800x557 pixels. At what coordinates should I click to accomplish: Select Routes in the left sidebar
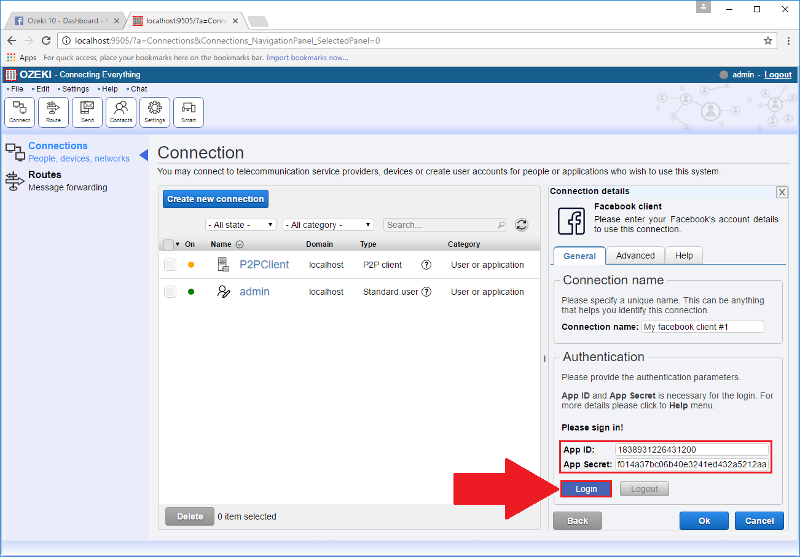click(x=45, y=175)
